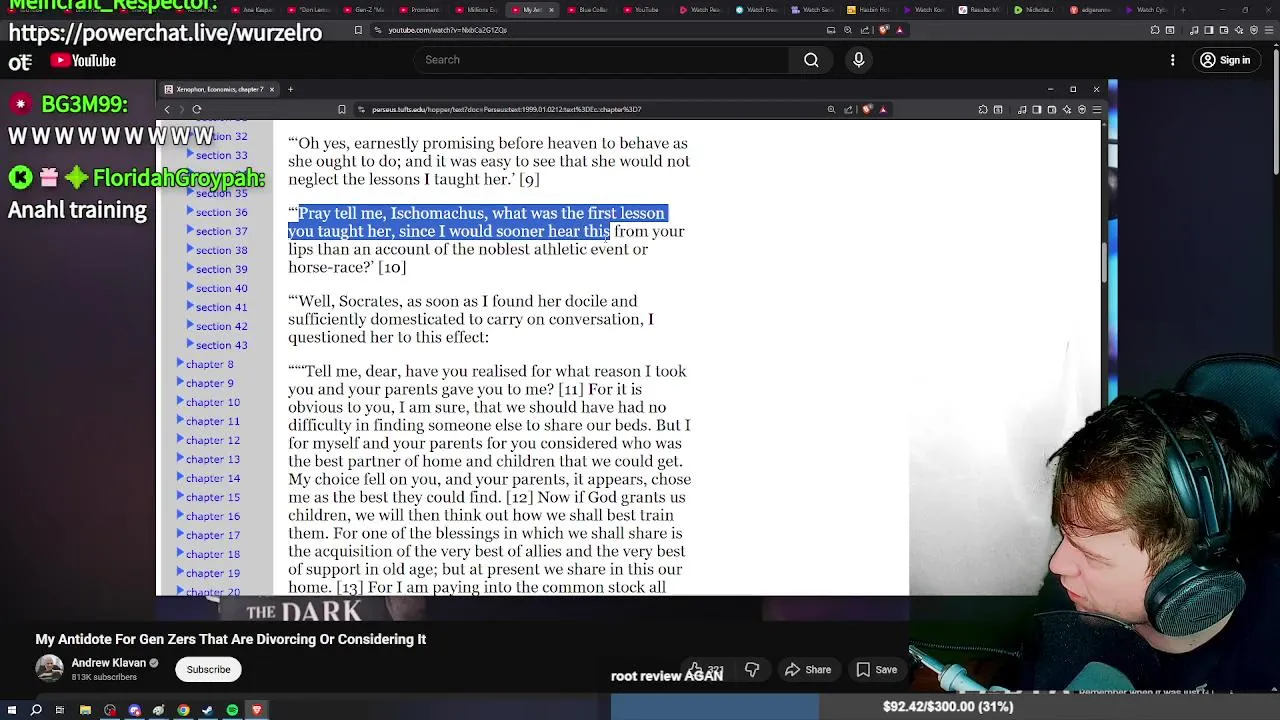Viewport: 1280px width, 720px height.
Task: Open Brave Rewards in the Perseus window
Action: tap(882, 109)
